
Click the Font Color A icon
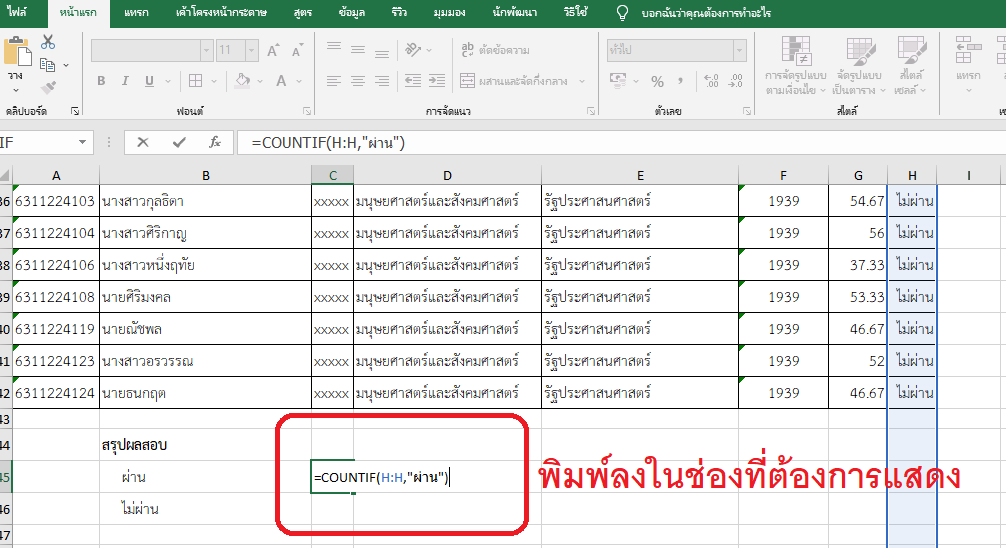coord(281,81)
